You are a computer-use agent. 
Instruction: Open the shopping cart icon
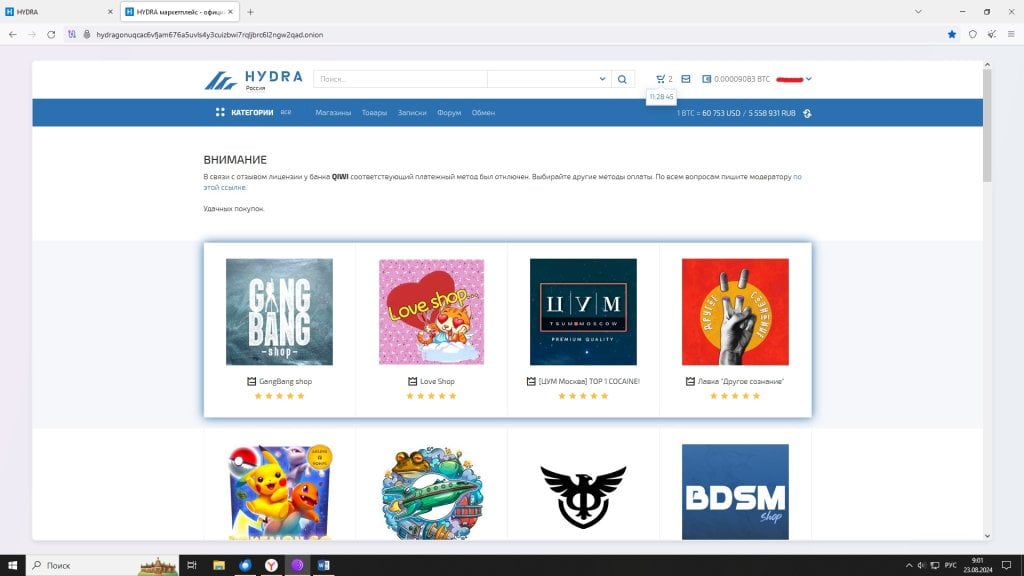click(x=660, y=79)
